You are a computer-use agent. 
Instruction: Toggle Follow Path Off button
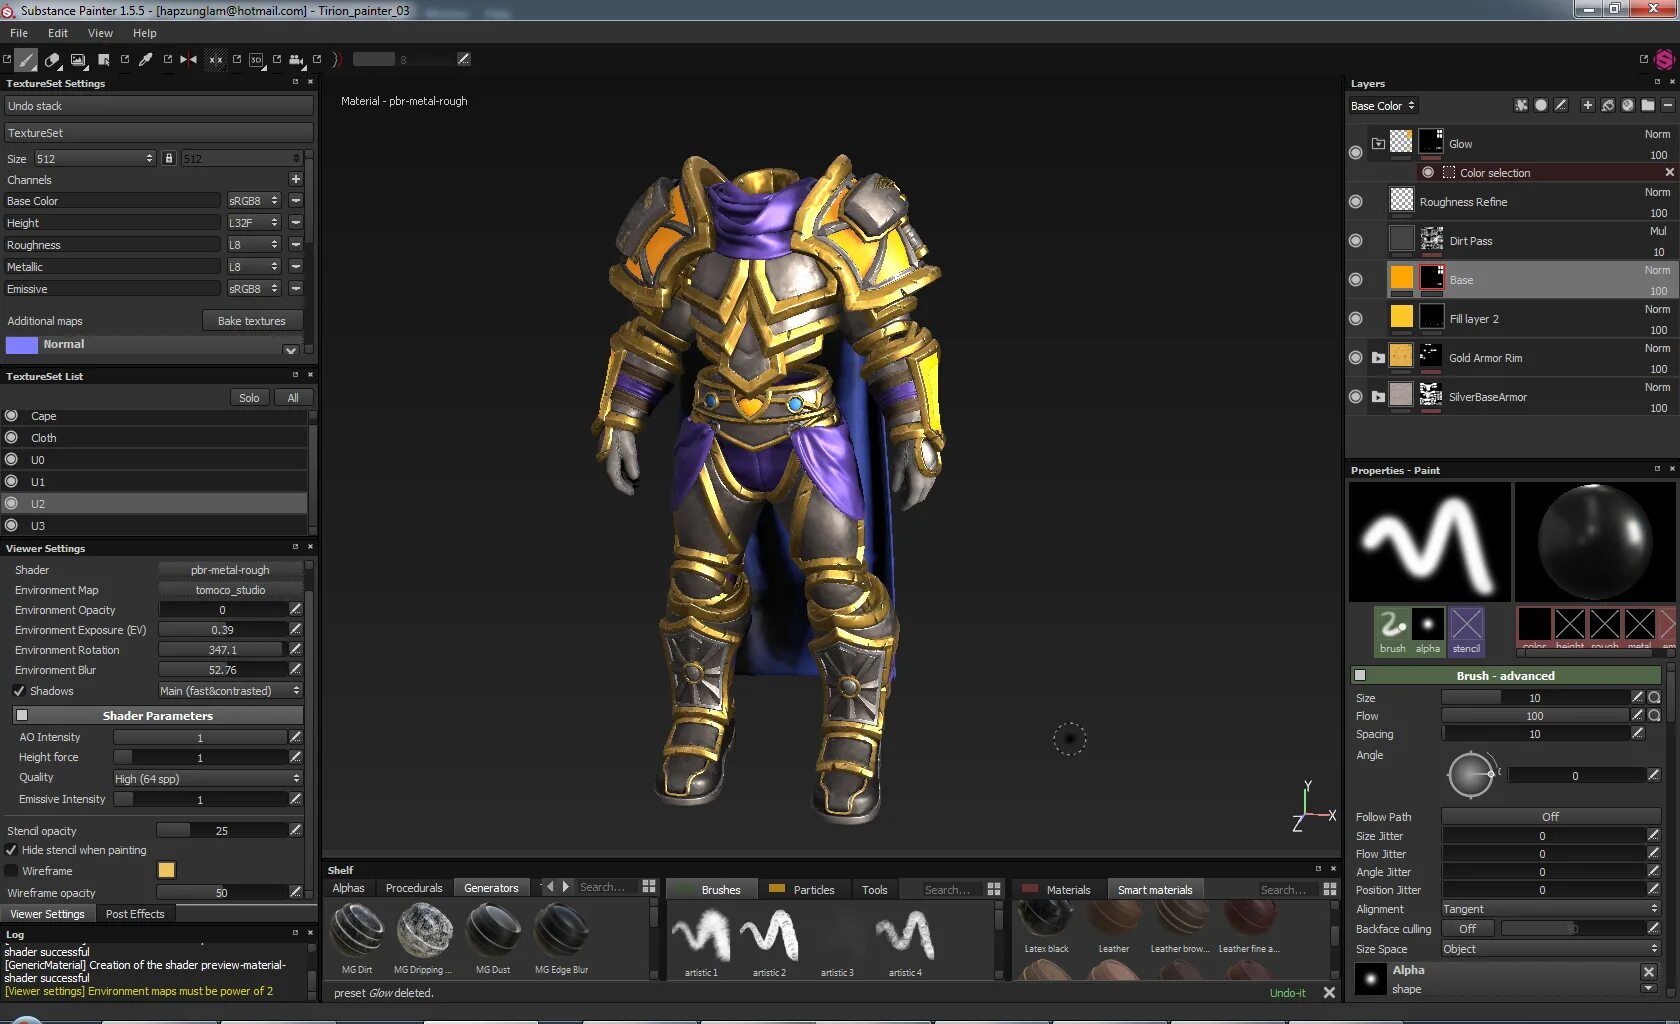1550,817
